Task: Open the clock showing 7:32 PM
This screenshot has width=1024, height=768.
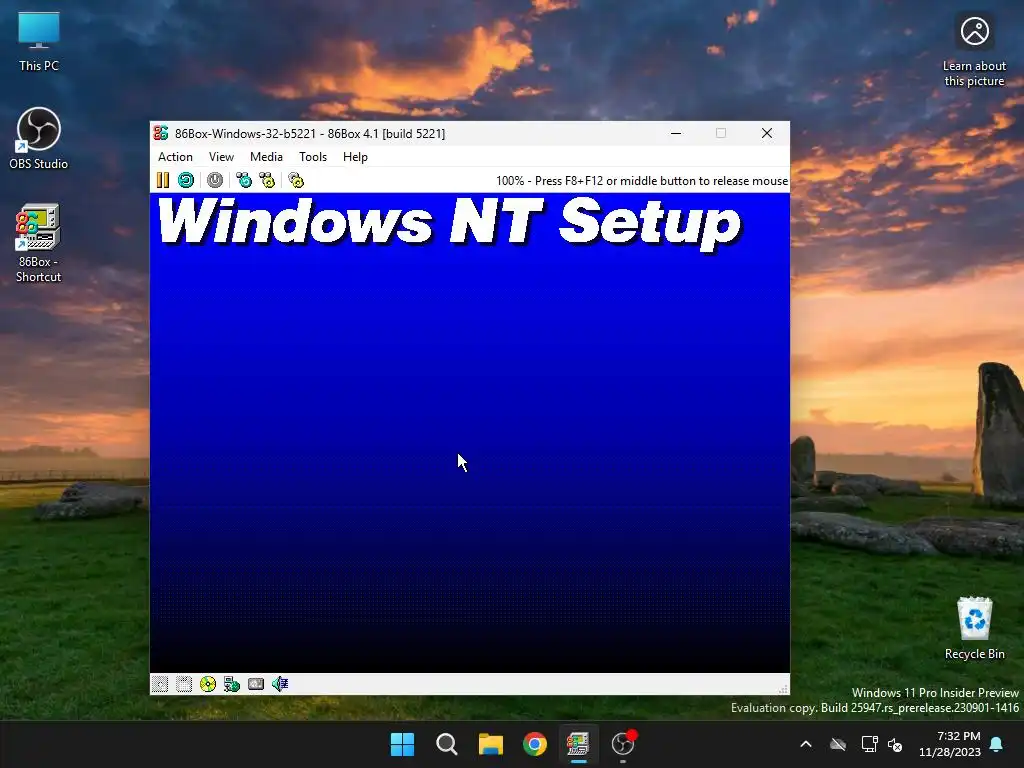Action: (x=950, y=744)
